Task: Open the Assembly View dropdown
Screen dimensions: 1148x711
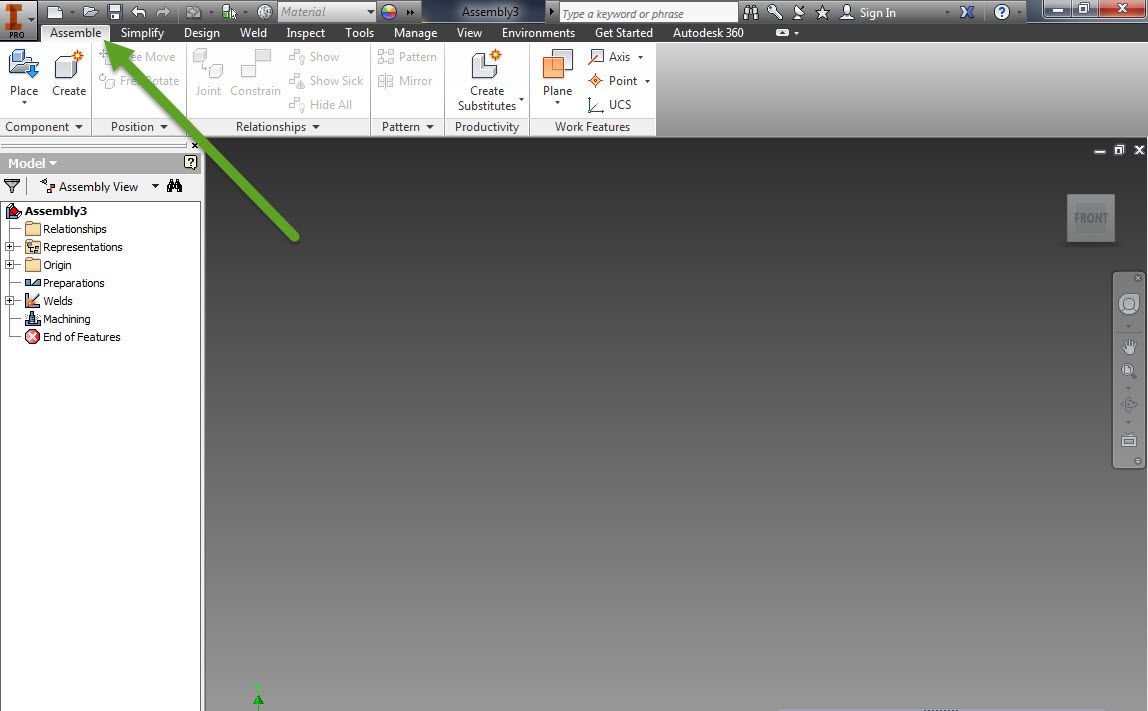Action: pos(154,186)
